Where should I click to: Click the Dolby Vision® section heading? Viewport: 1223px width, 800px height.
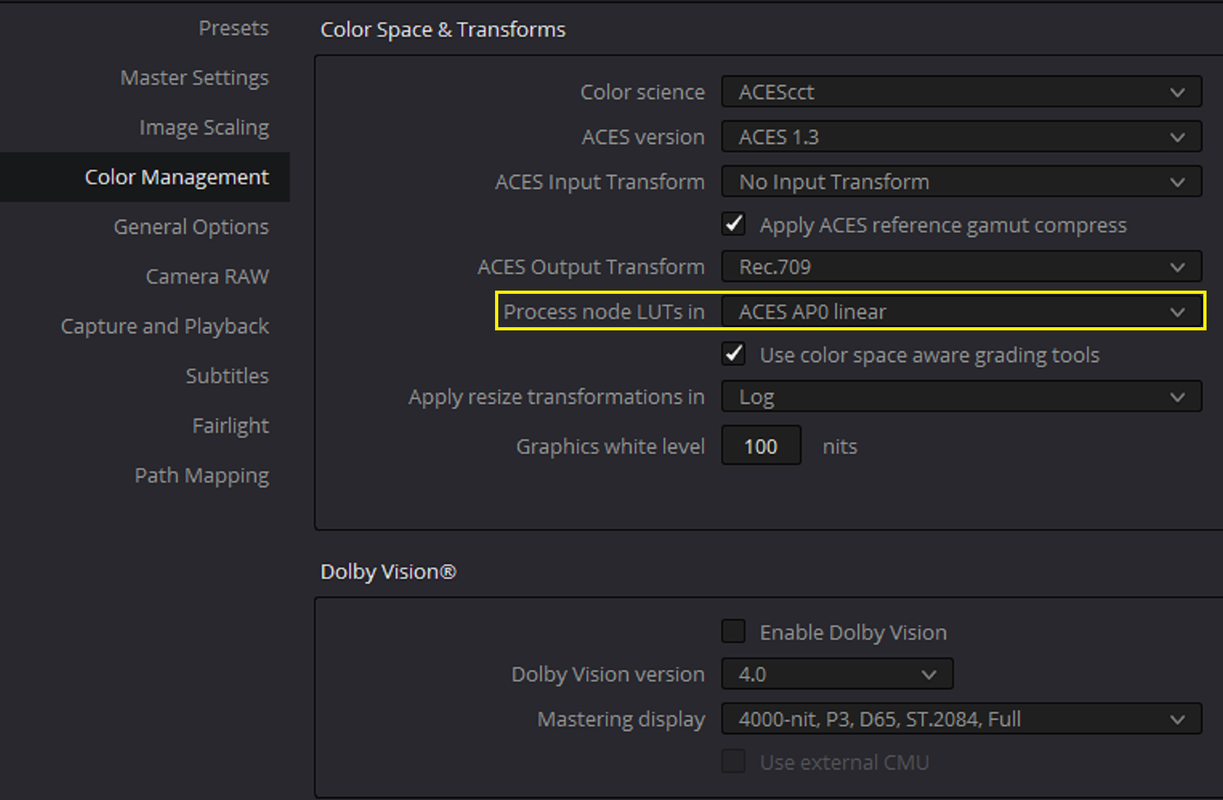click(x=388, y=572)
